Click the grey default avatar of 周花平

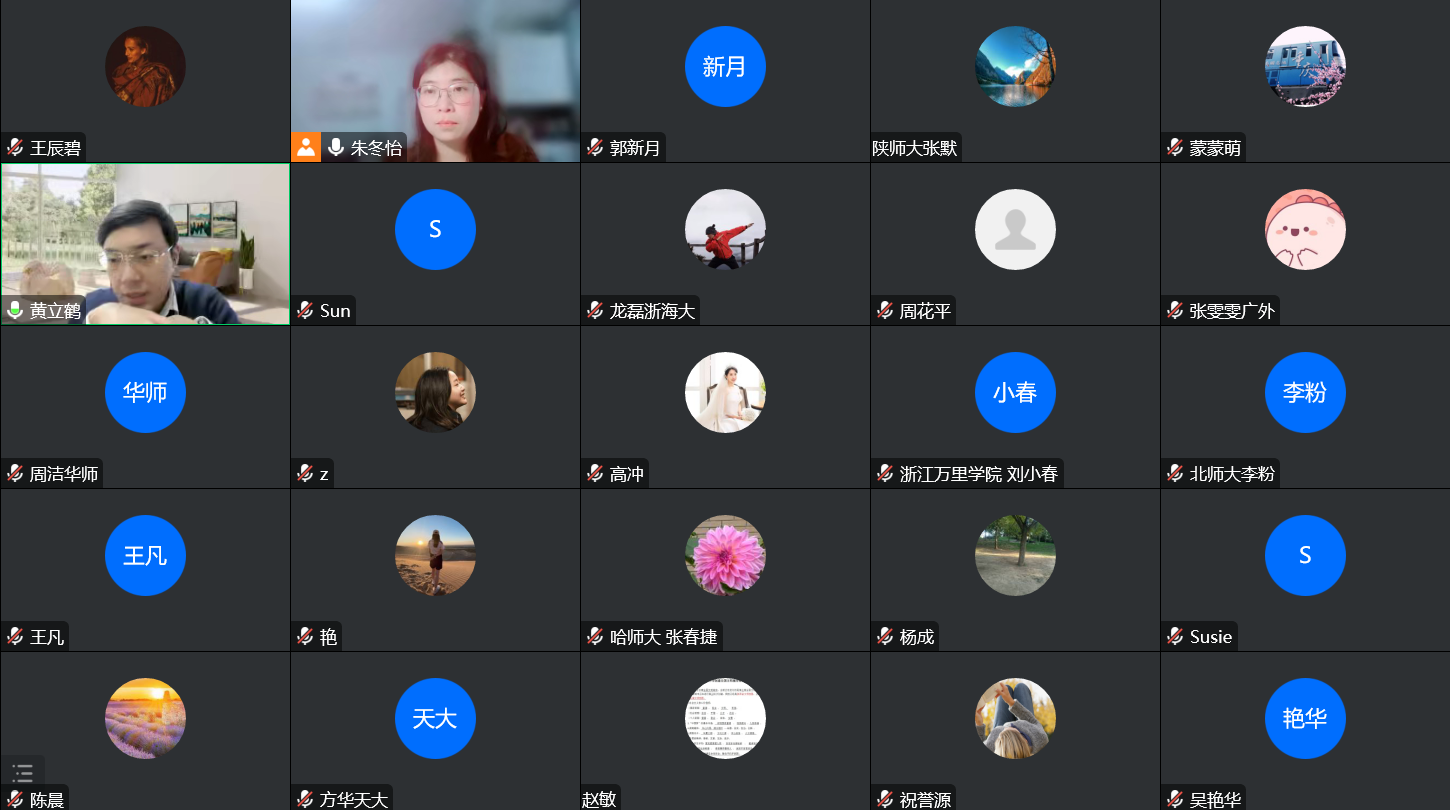(x=1015, y=229)
